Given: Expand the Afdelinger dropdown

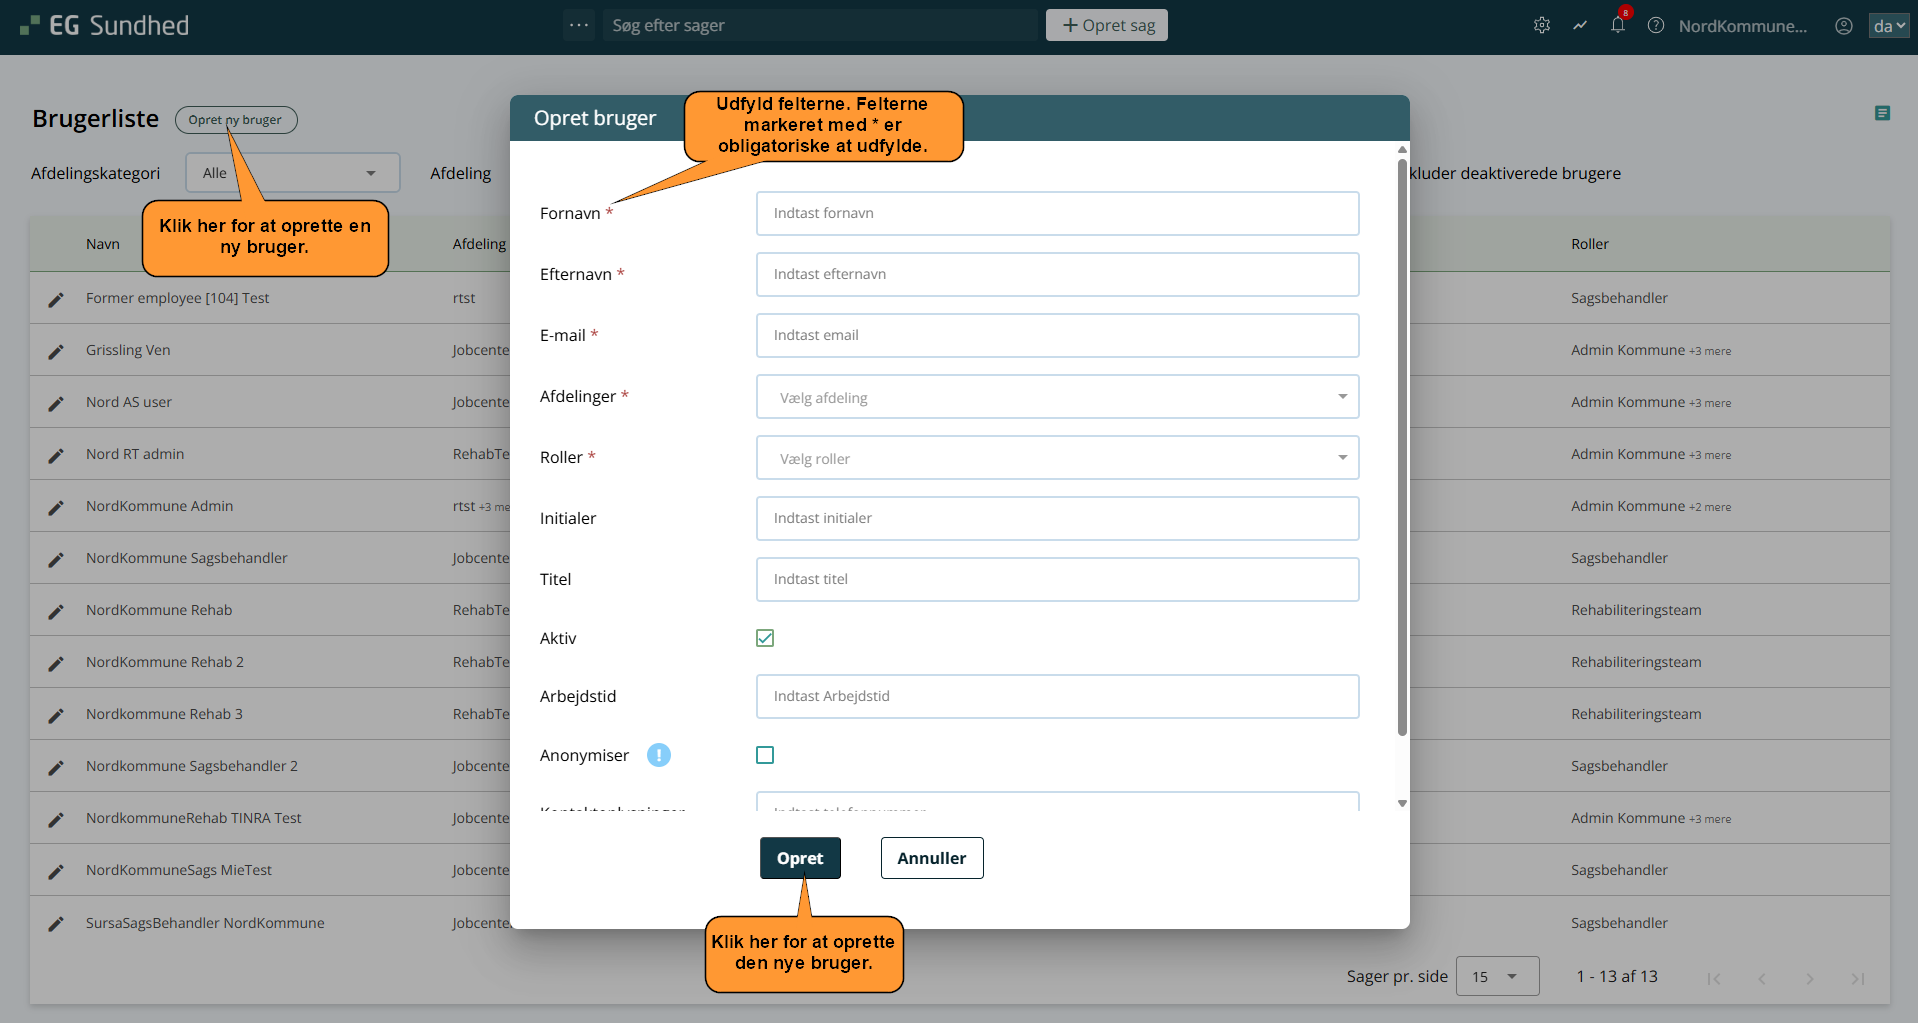Looking at the screenshot, I should (1057, 397).
